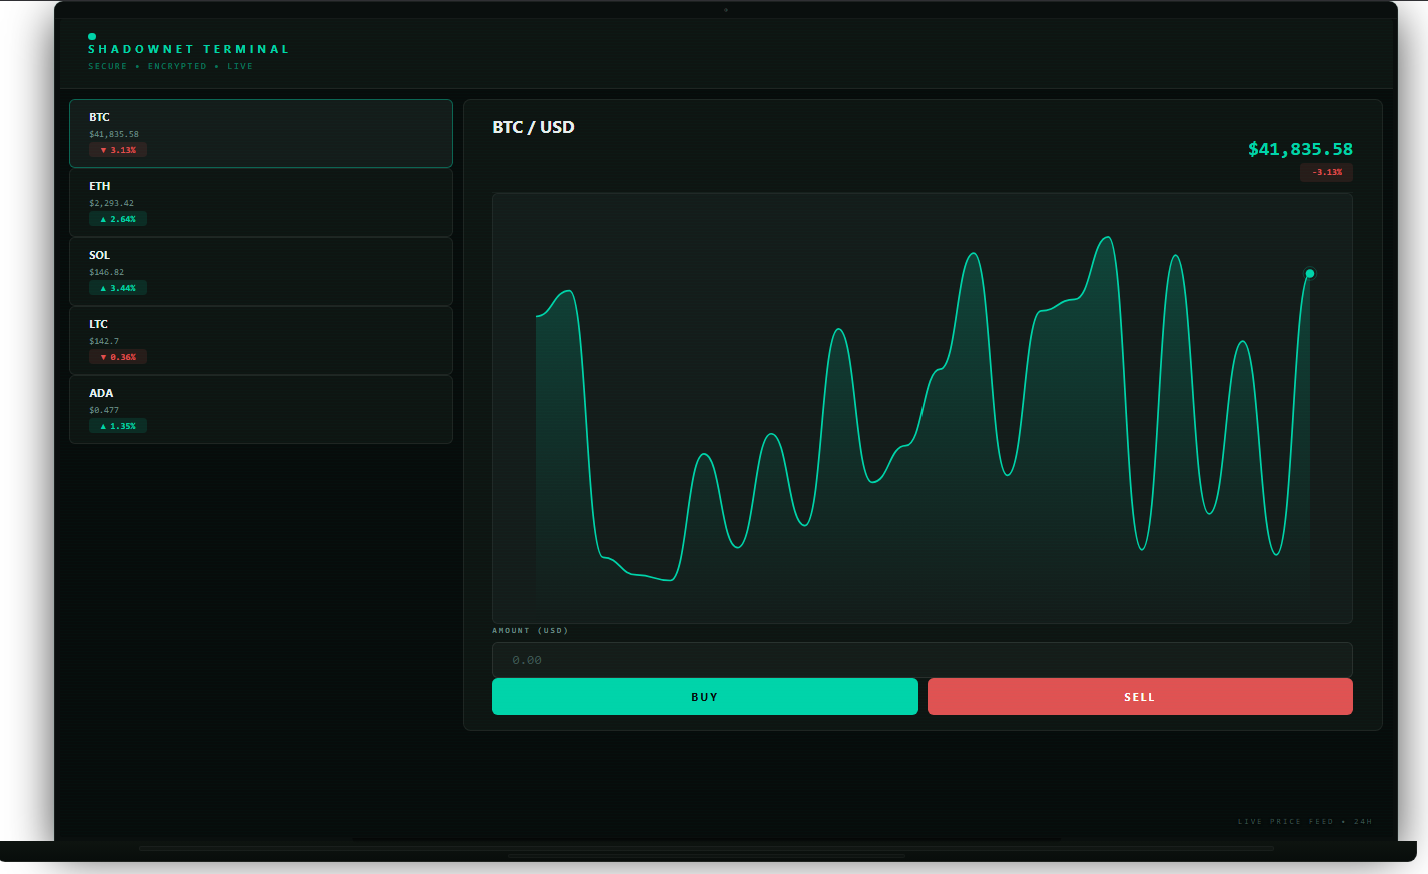Click the LIVE PRICE FEED • 24H footer text
Viewport: 1428px width, 874px height.
coord(1305,822)
